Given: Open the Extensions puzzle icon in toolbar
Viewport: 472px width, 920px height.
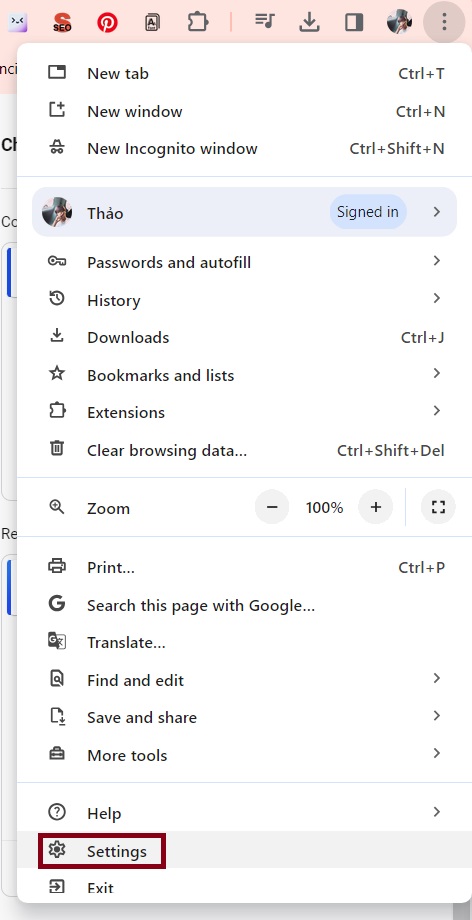Looking at the screenshot, I should pyautogui.click(x=198, y=23).
